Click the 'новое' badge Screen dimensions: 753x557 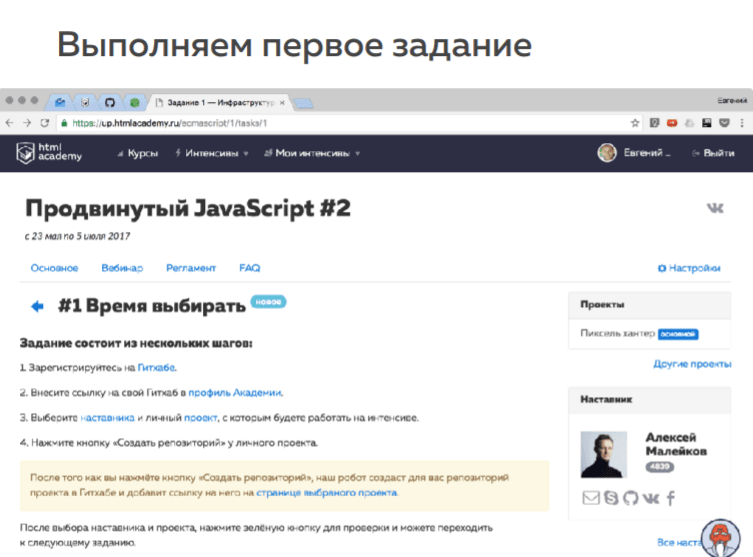tap(268, 302)
